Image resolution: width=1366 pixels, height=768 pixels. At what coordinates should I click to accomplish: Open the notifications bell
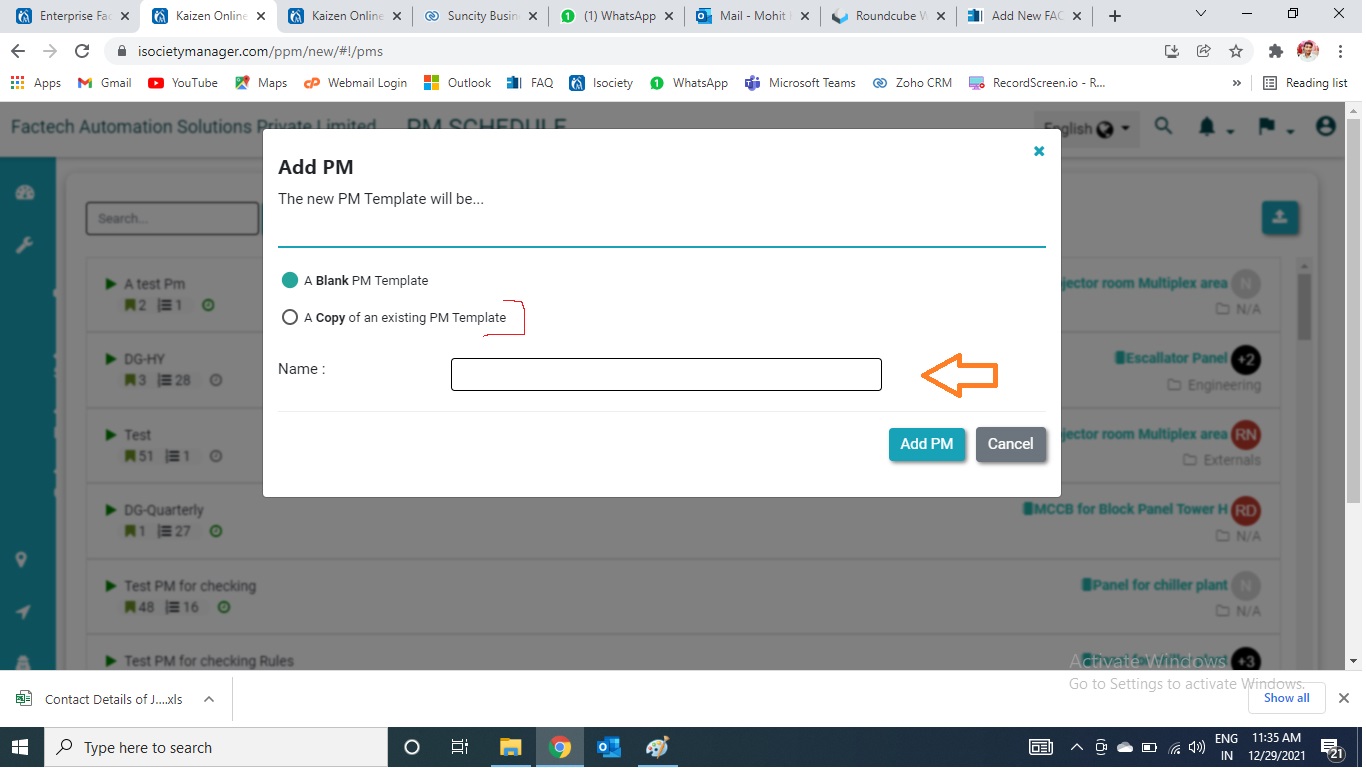(x=1206, y=127)
